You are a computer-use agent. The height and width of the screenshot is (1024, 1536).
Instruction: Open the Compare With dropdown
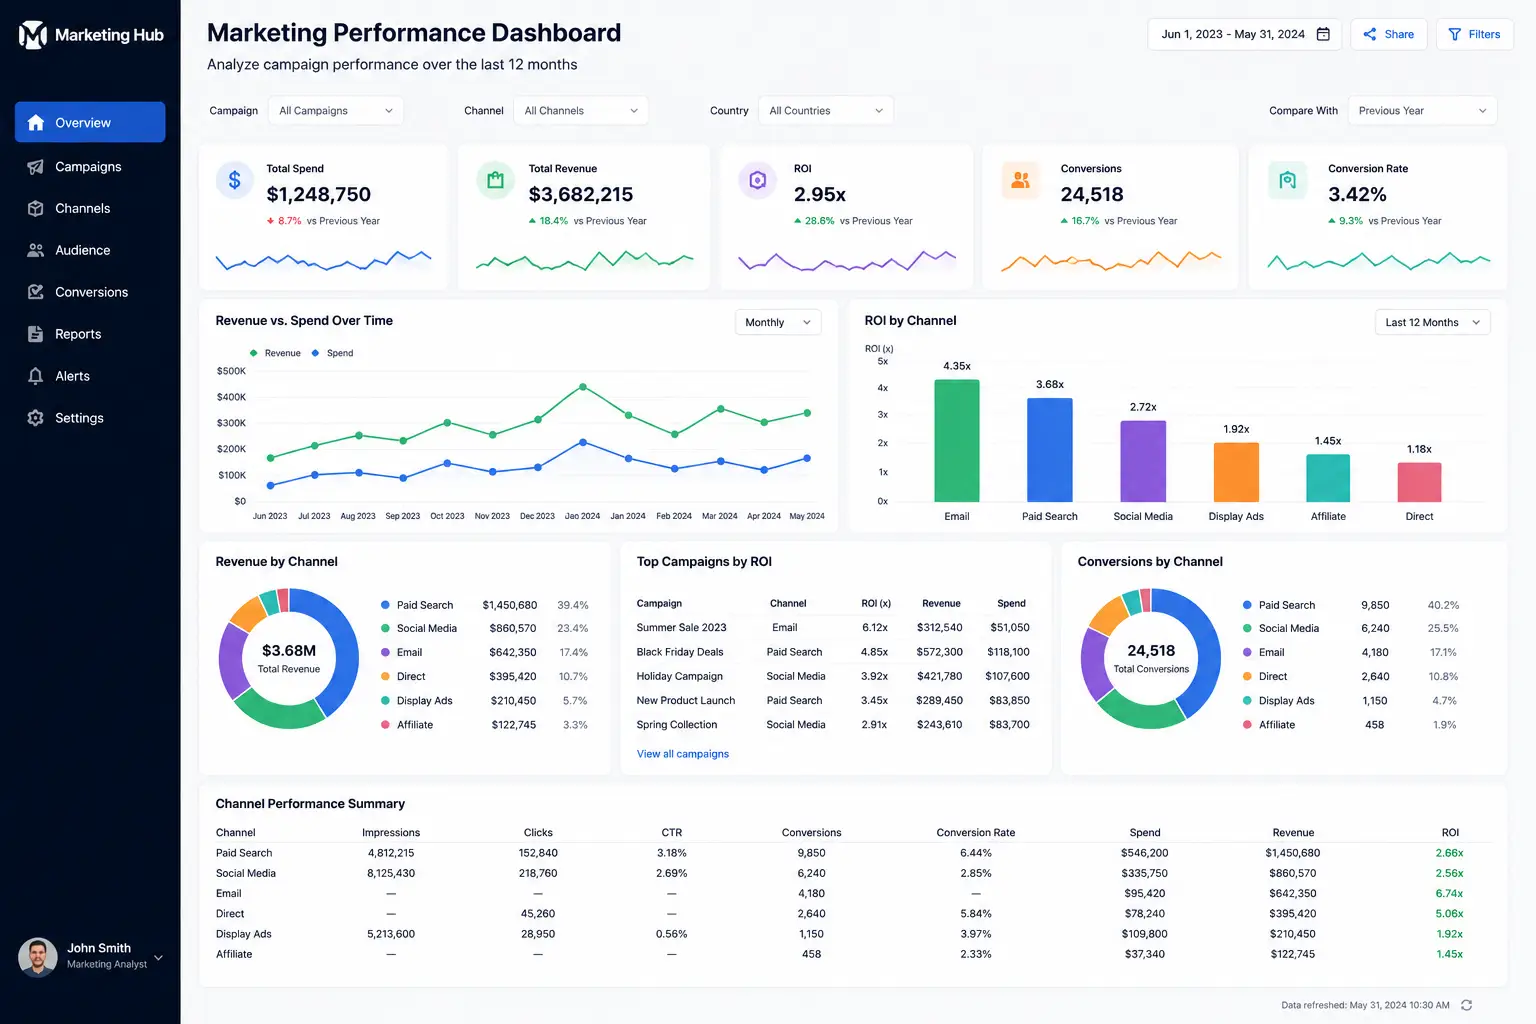[1422, 111]
